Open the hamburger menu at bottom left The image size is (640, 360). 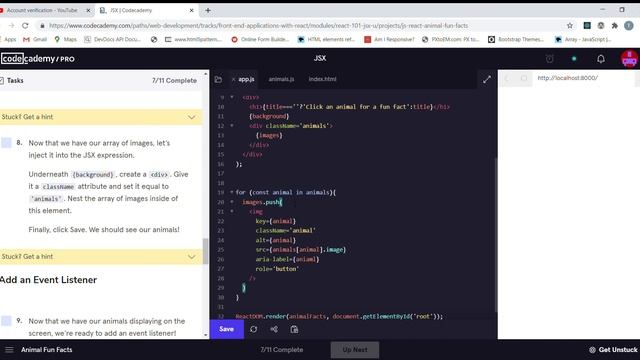click(9, 350)
